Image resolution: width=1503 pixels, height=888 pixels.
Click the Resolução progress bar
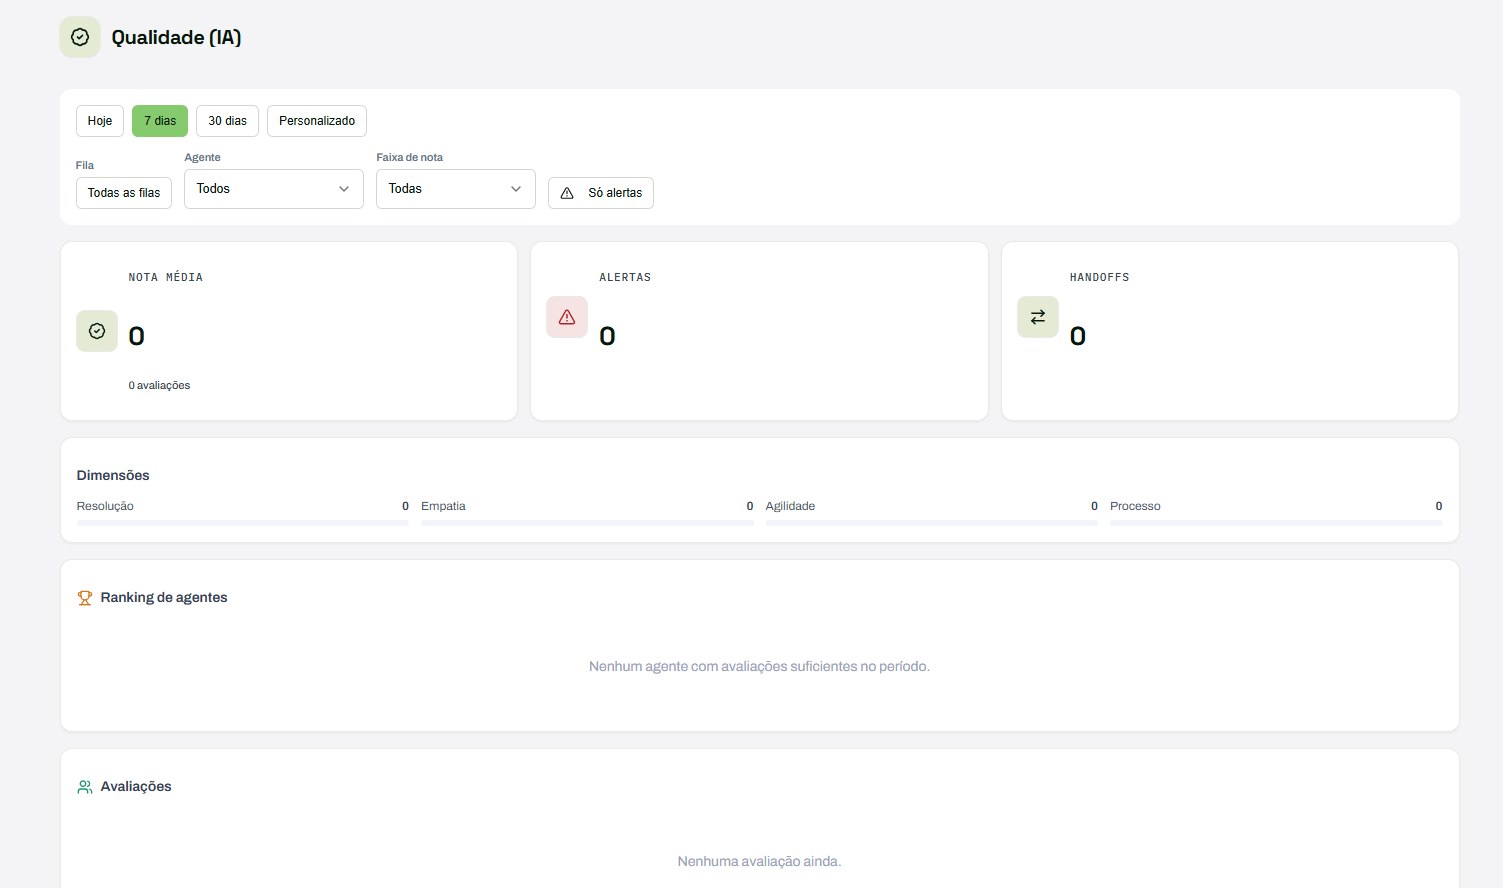[243, 523]
